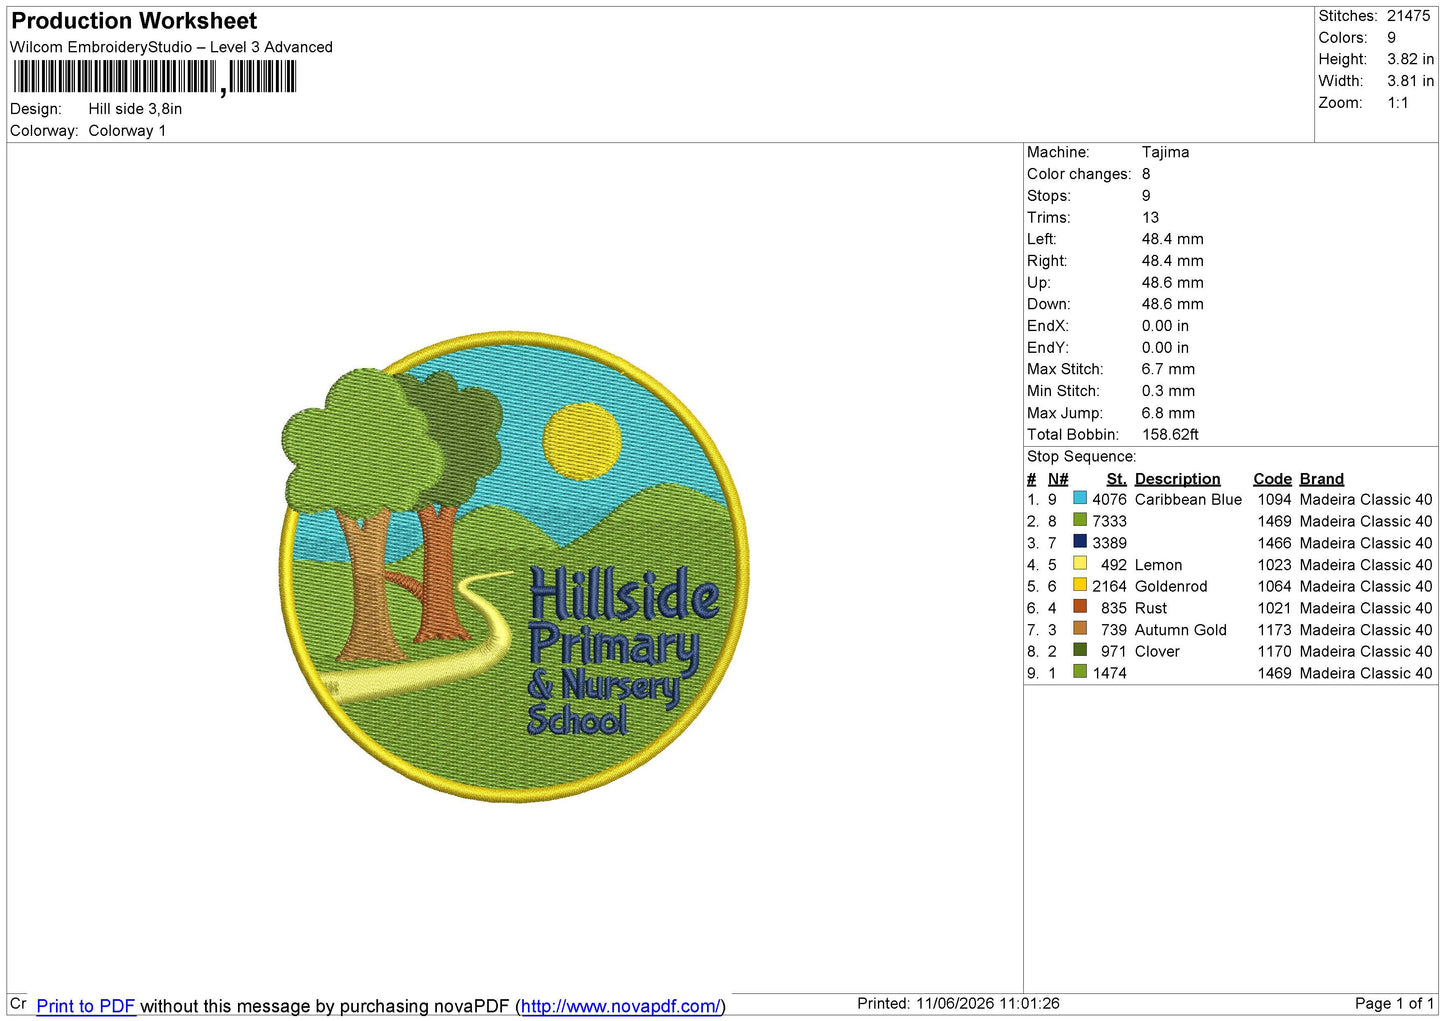Image resolution: width=1445 pixels, height=1021 pixels.
Task: Select the thread code 1023
Action: point(1274,565)
